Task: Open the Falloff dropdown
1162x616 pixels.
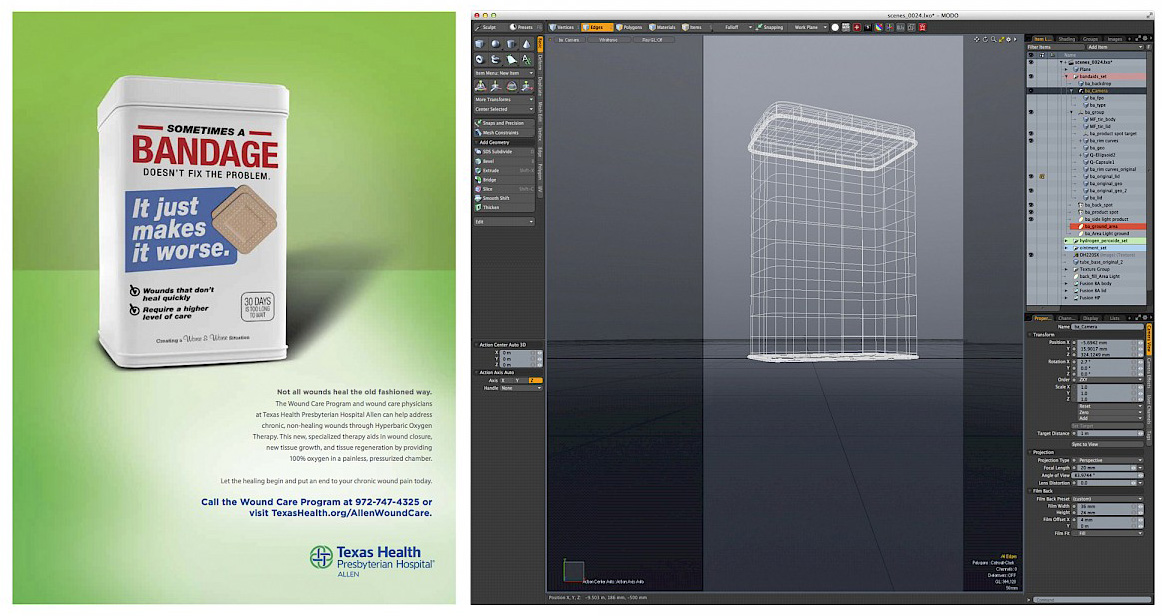Action: 736,27
